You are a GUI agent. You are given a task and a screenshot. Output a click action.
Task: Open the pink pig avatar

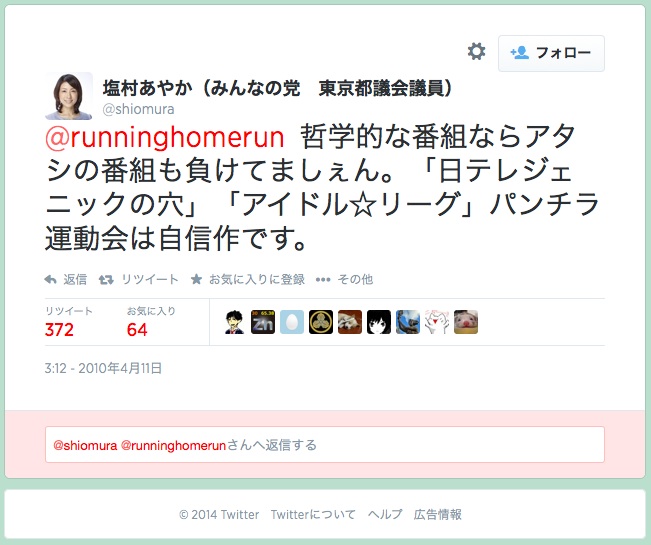466,322
